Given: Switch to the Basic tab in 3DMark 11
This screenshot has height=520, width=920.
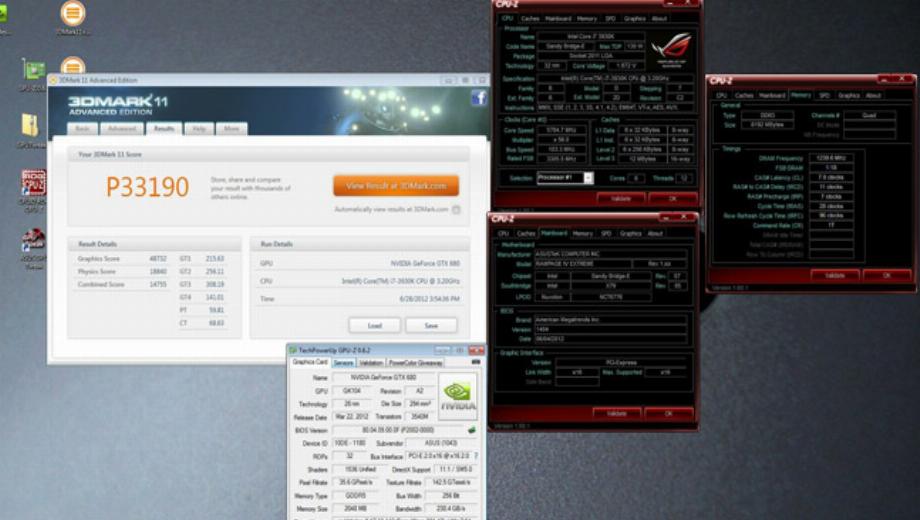Looking at the screenshot, I should [82, 129].
